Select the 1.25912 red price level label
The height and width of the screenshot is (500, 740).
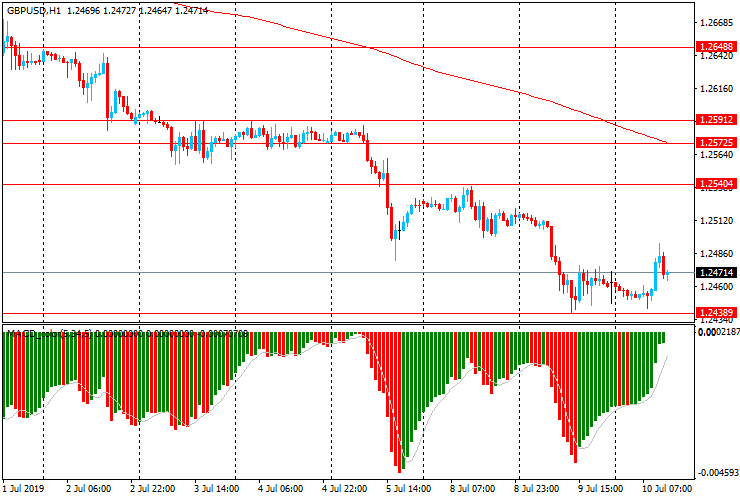[716, 120]
